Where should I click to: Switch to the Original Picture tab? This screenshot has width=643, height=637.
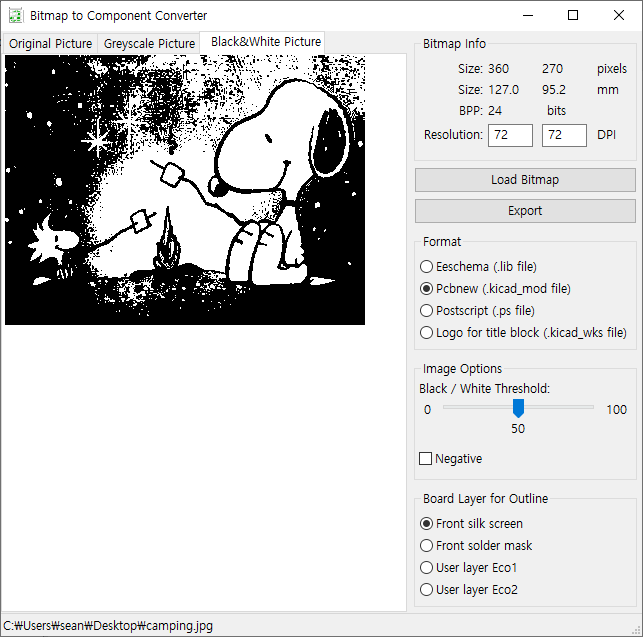(50, 43)
